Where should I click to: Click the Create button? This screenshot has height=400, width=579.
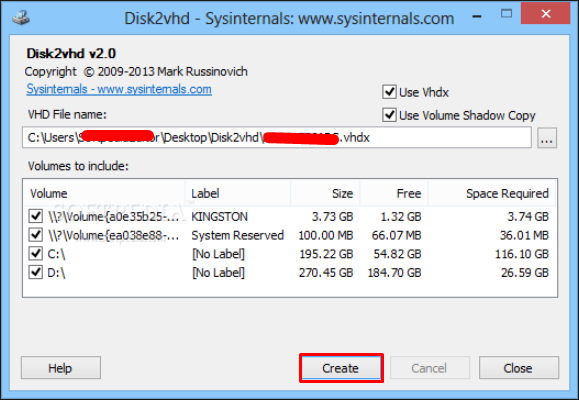[341, 368]
